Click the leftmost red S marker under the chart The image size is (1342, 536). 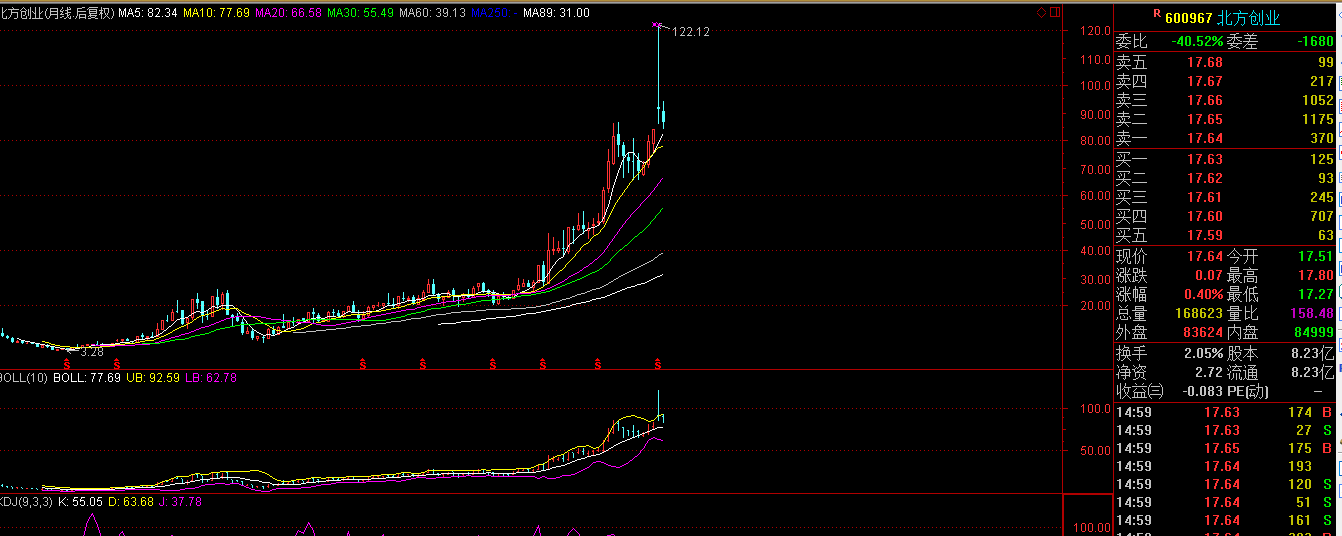click(67, 362)
